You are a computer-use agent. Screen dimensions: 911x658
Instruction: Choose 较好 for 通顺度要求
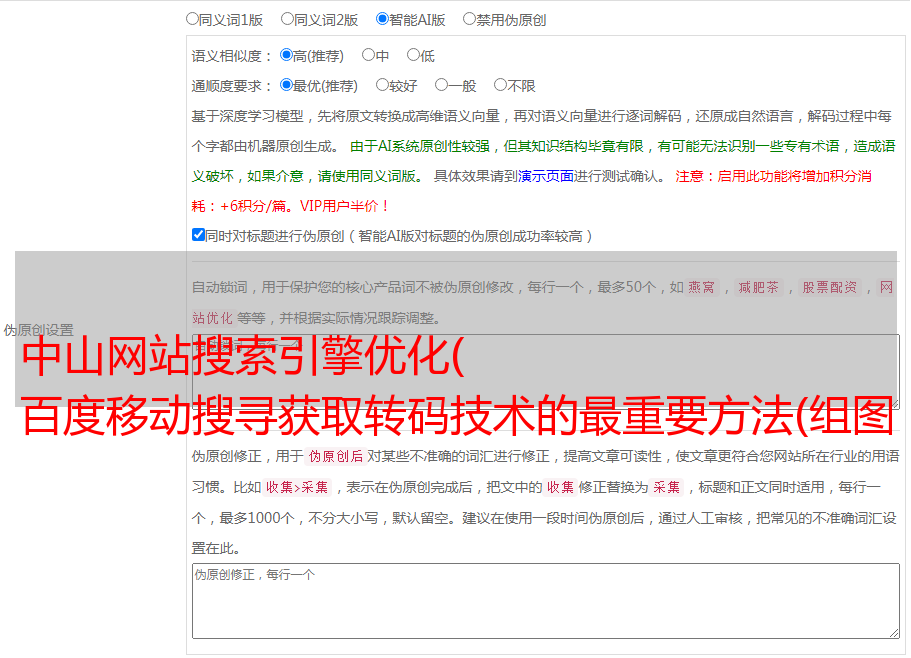coord(382,85)
